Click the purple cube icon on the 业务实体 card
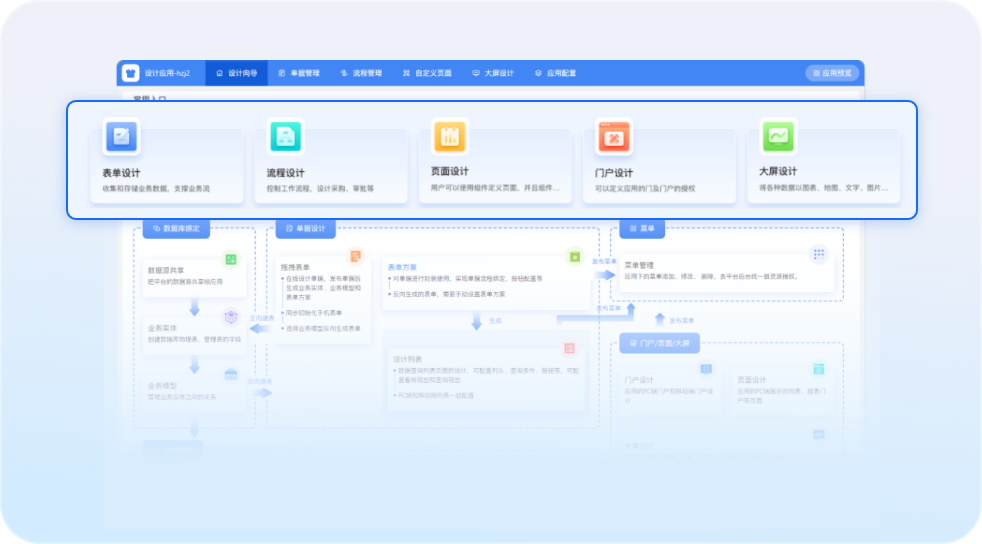Screen dimensions: 982x544 click(231, 317)
